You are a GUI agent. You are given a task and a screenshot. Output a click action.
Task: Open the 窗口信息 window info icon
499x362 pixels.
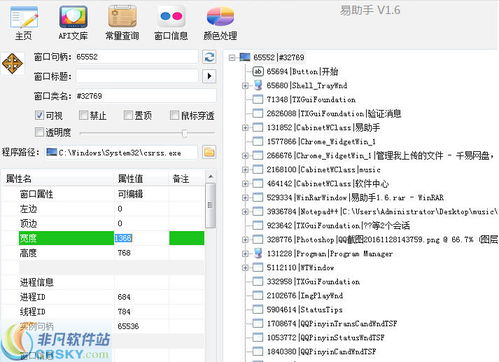pyautogui.click(x=171, y=23)
